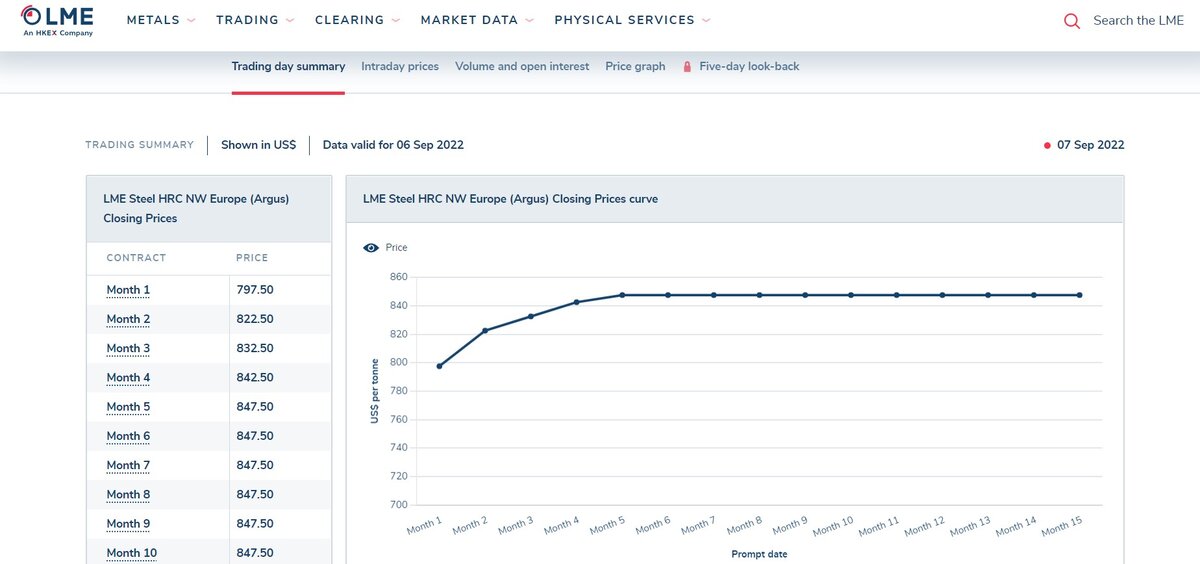The image size is (1200, 564).
Task: Click the CONTRACT column header
Action: pyautogui.click(x=136, y=258)
